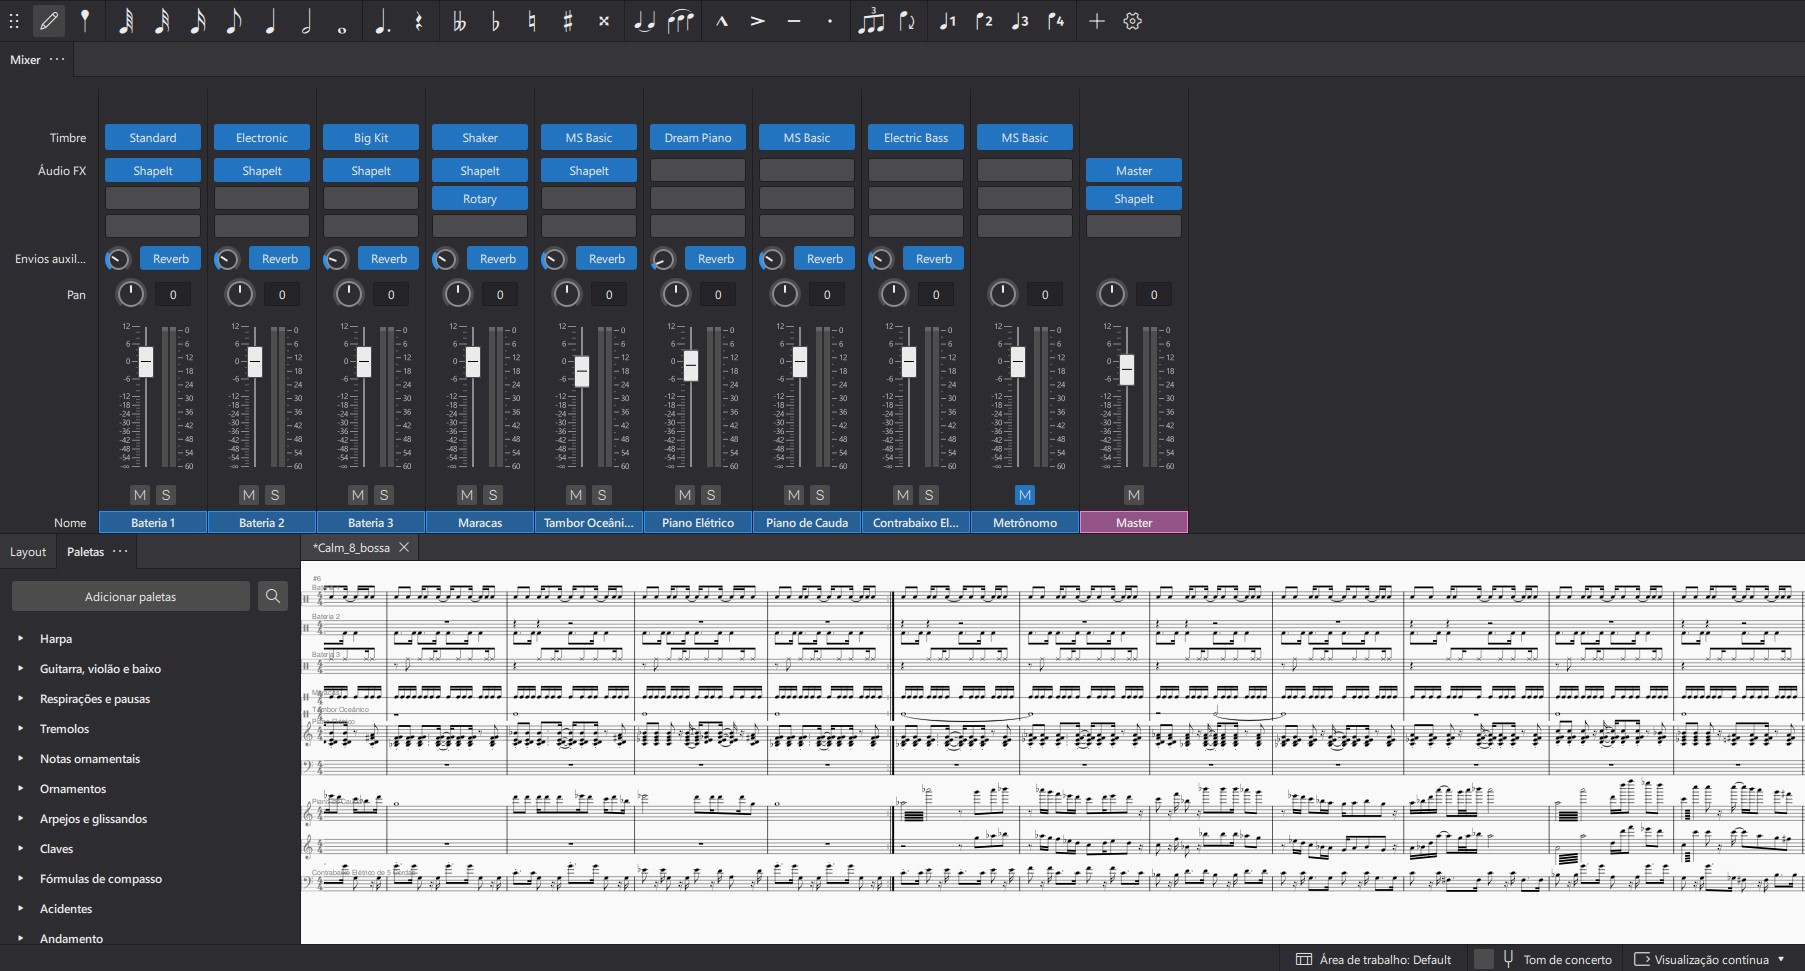Unmute the Metrônomo channel
The height and width of the screenshot is (971, 1805).
(1024, 495)
